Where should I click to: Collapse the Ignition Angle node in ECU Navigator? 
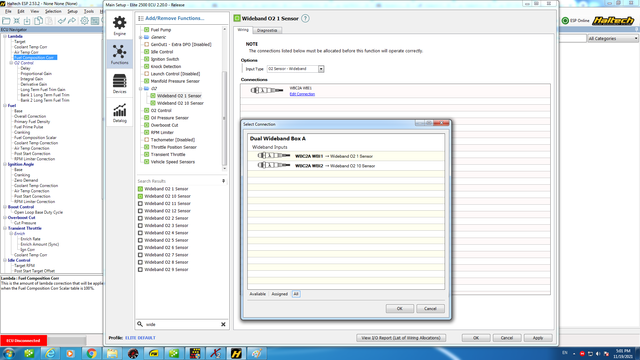coord(5,164)
